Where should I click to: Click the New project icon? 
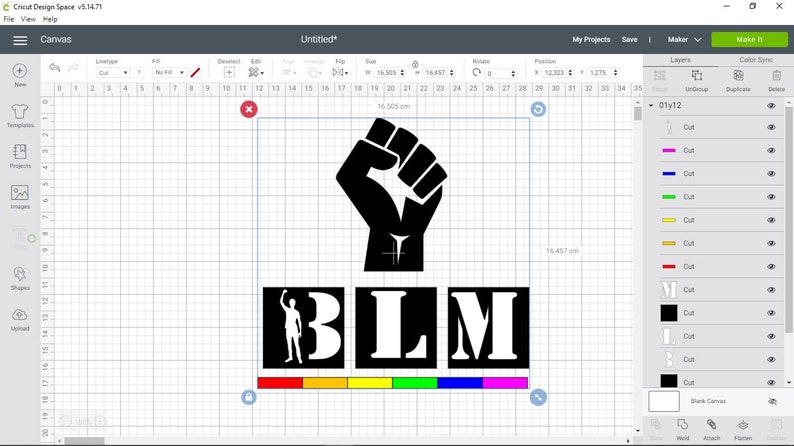click(x=20, y=75)
